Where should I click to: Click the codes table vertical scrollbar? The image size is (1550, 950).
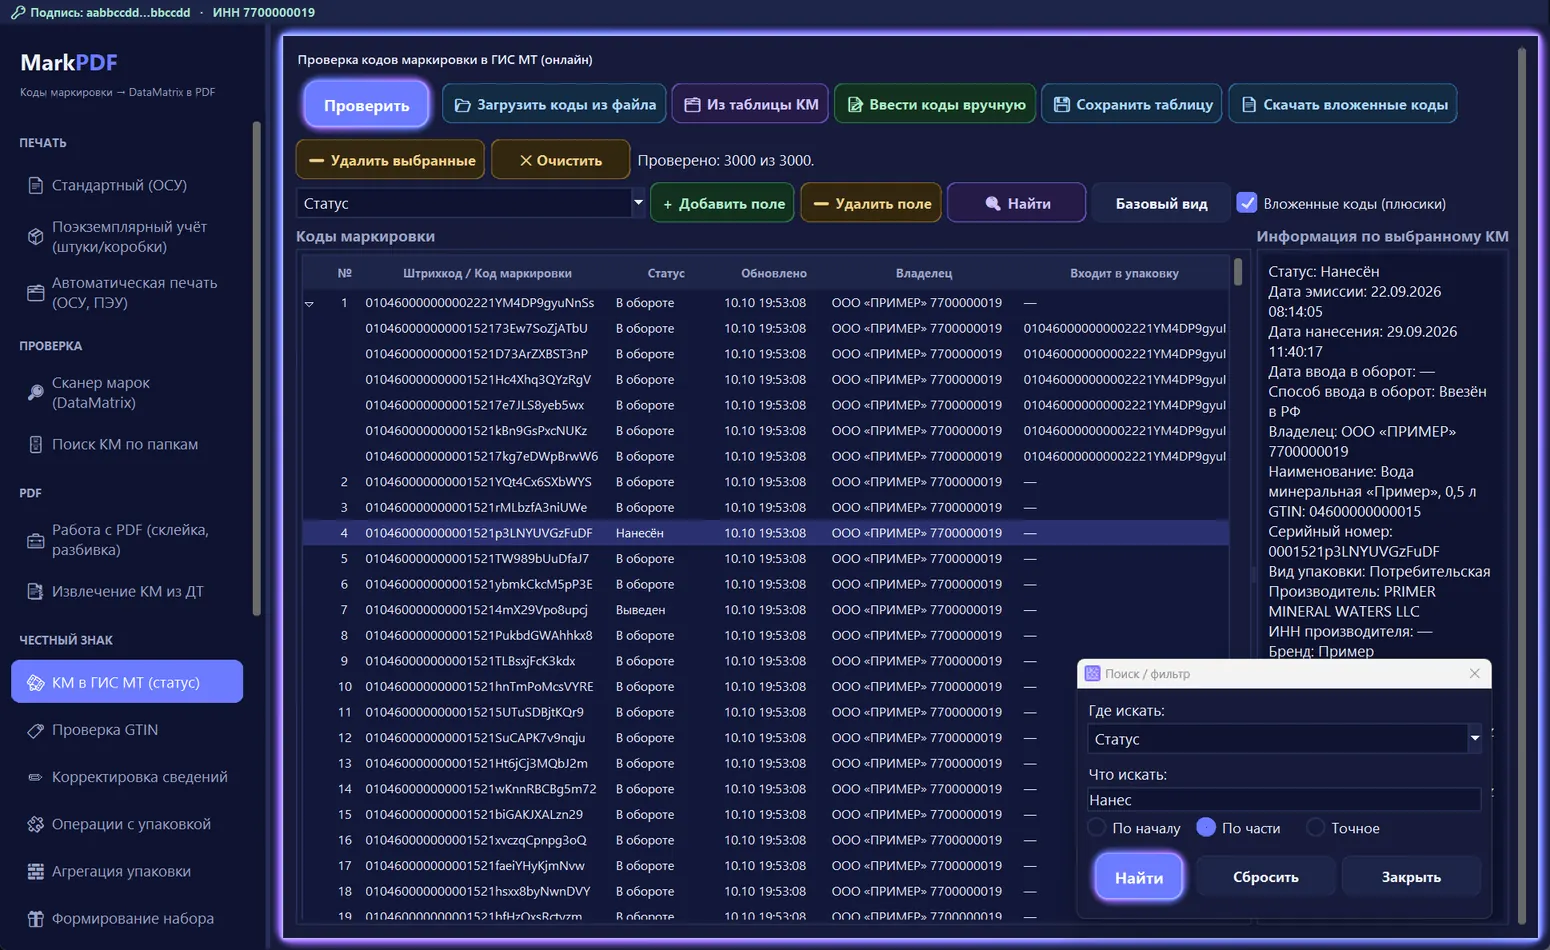(1238, 272)
